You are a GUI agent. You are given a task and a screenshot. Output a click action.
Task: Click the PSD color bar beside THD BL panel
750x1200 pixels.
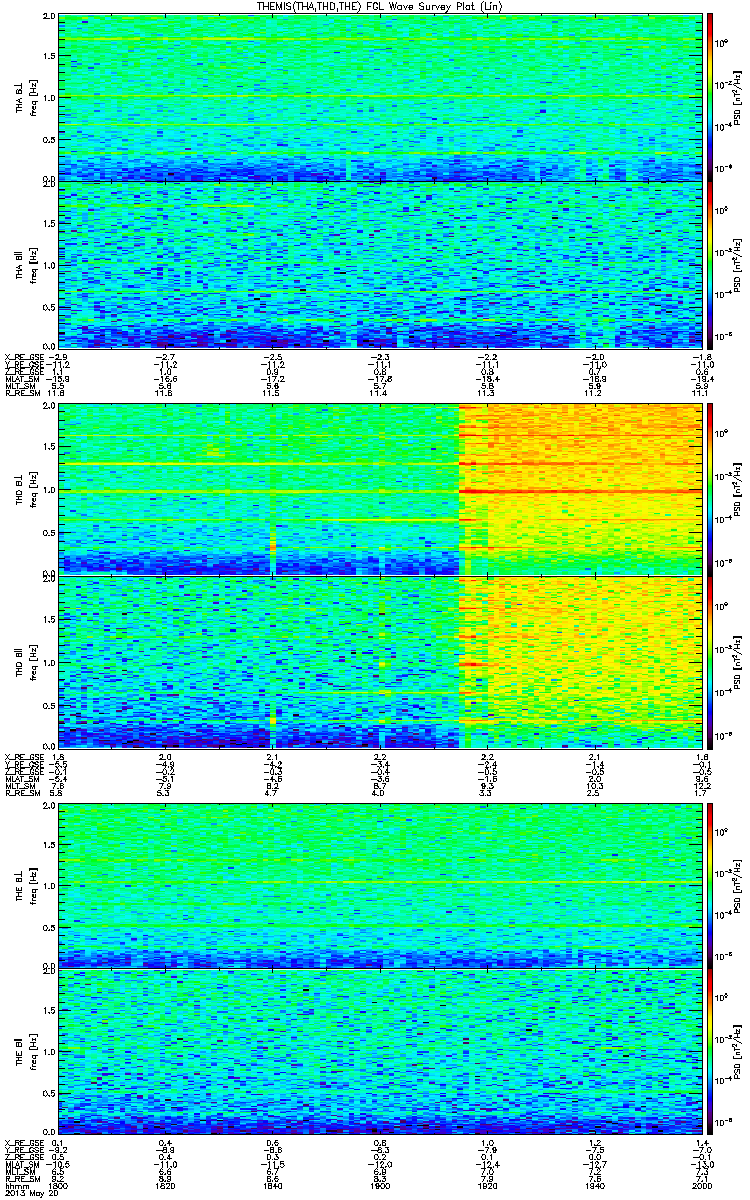click(x=710, y=488)
